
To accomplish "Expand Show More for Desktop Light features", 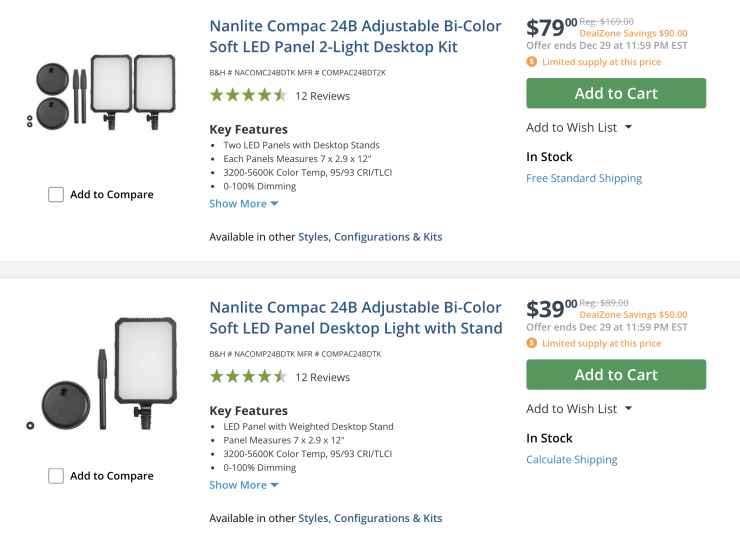I will [243, 485].
